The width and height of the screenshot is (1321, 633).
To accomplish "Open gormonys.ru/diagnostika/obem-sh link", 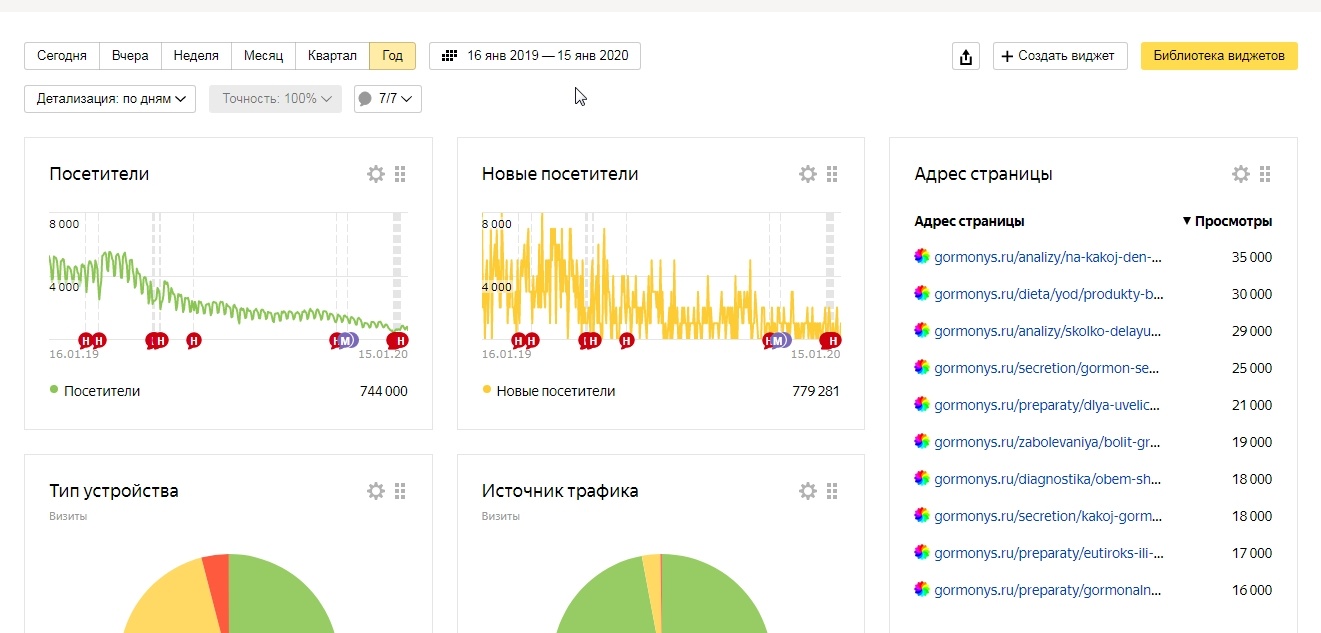I will [x=1048, y=479].
